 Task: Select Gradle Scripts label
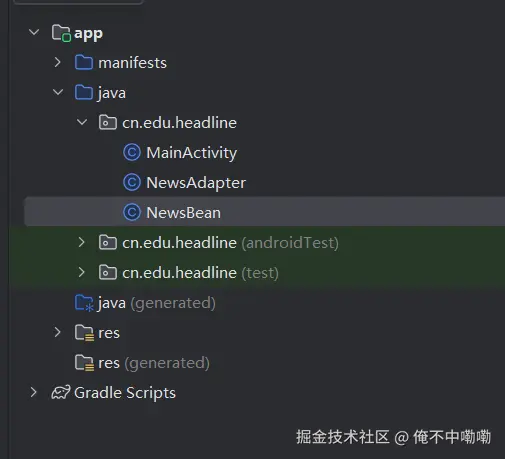(125, 393)
